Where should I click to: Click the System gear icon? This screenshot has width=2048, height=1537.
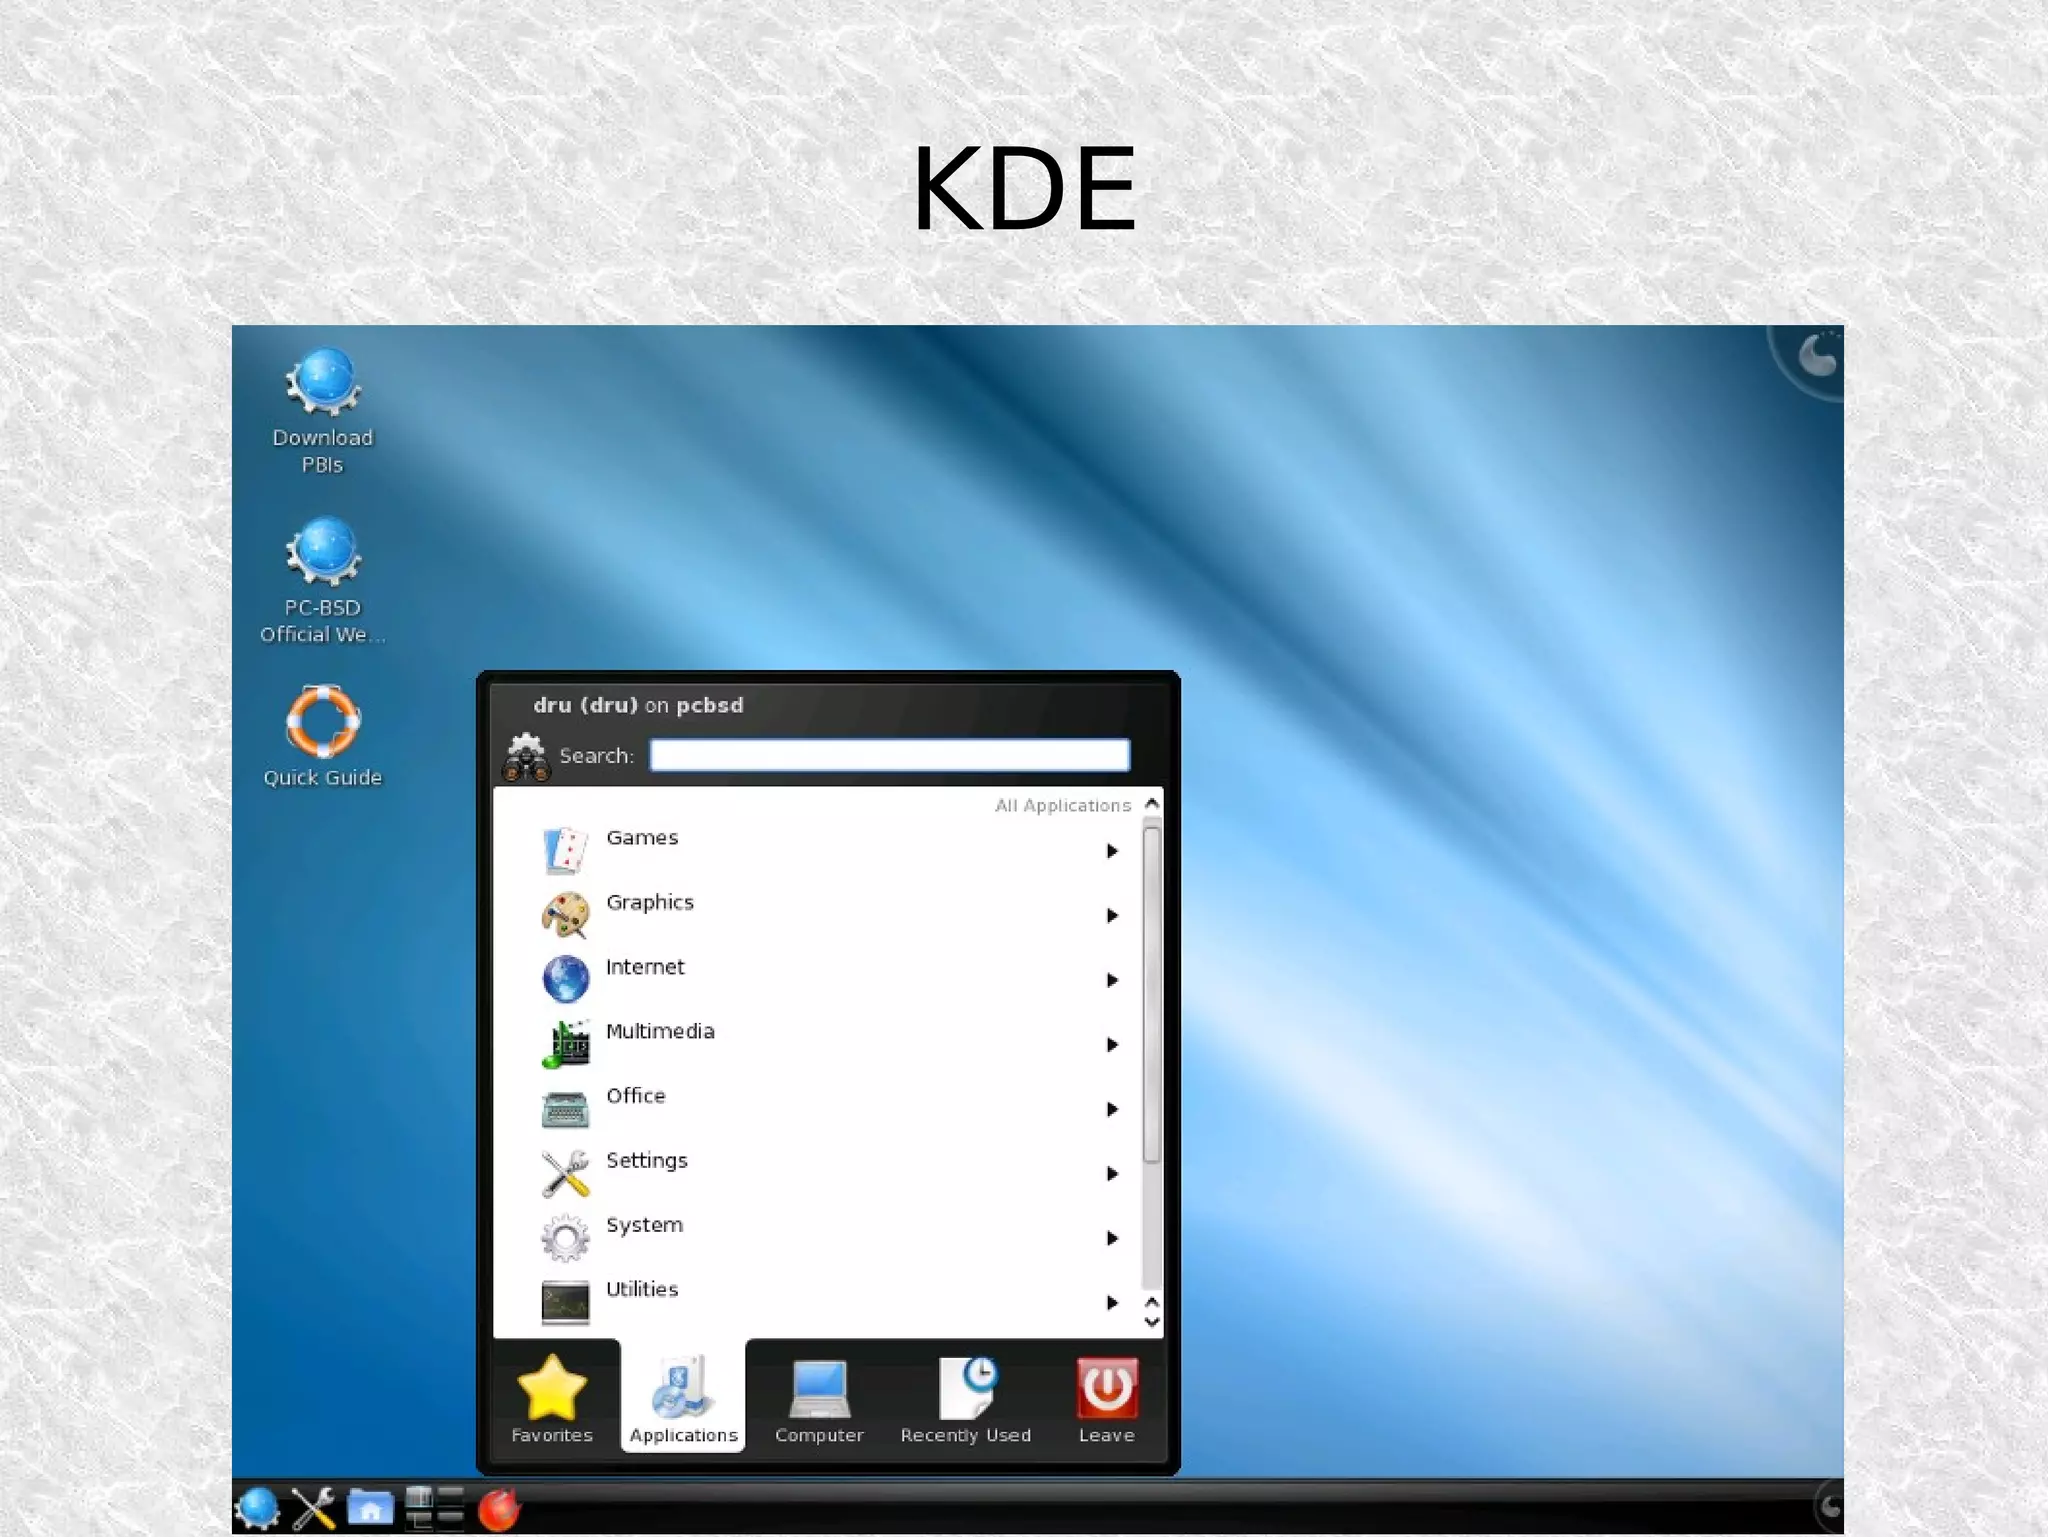click(x=565, y=1238)
